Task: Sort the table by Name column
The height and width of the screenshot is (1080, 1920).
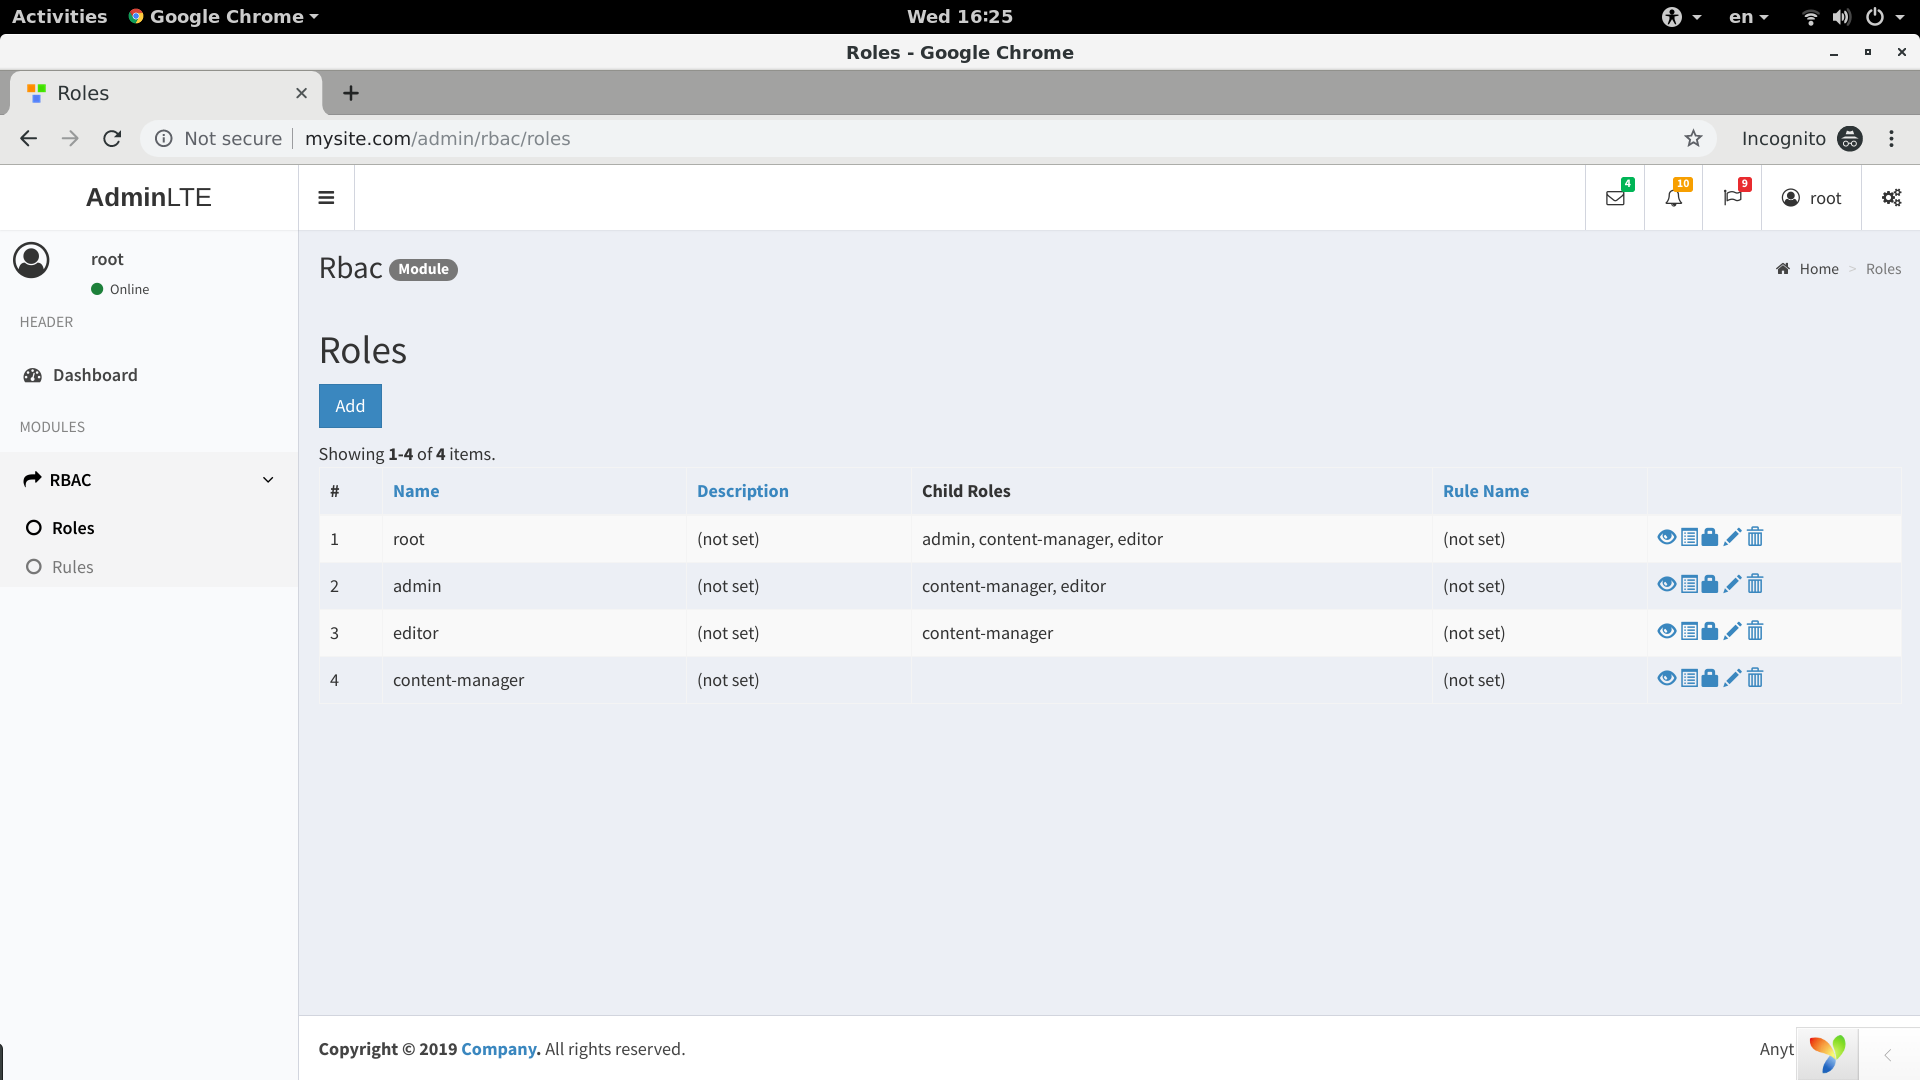Action: click(416, 491)
